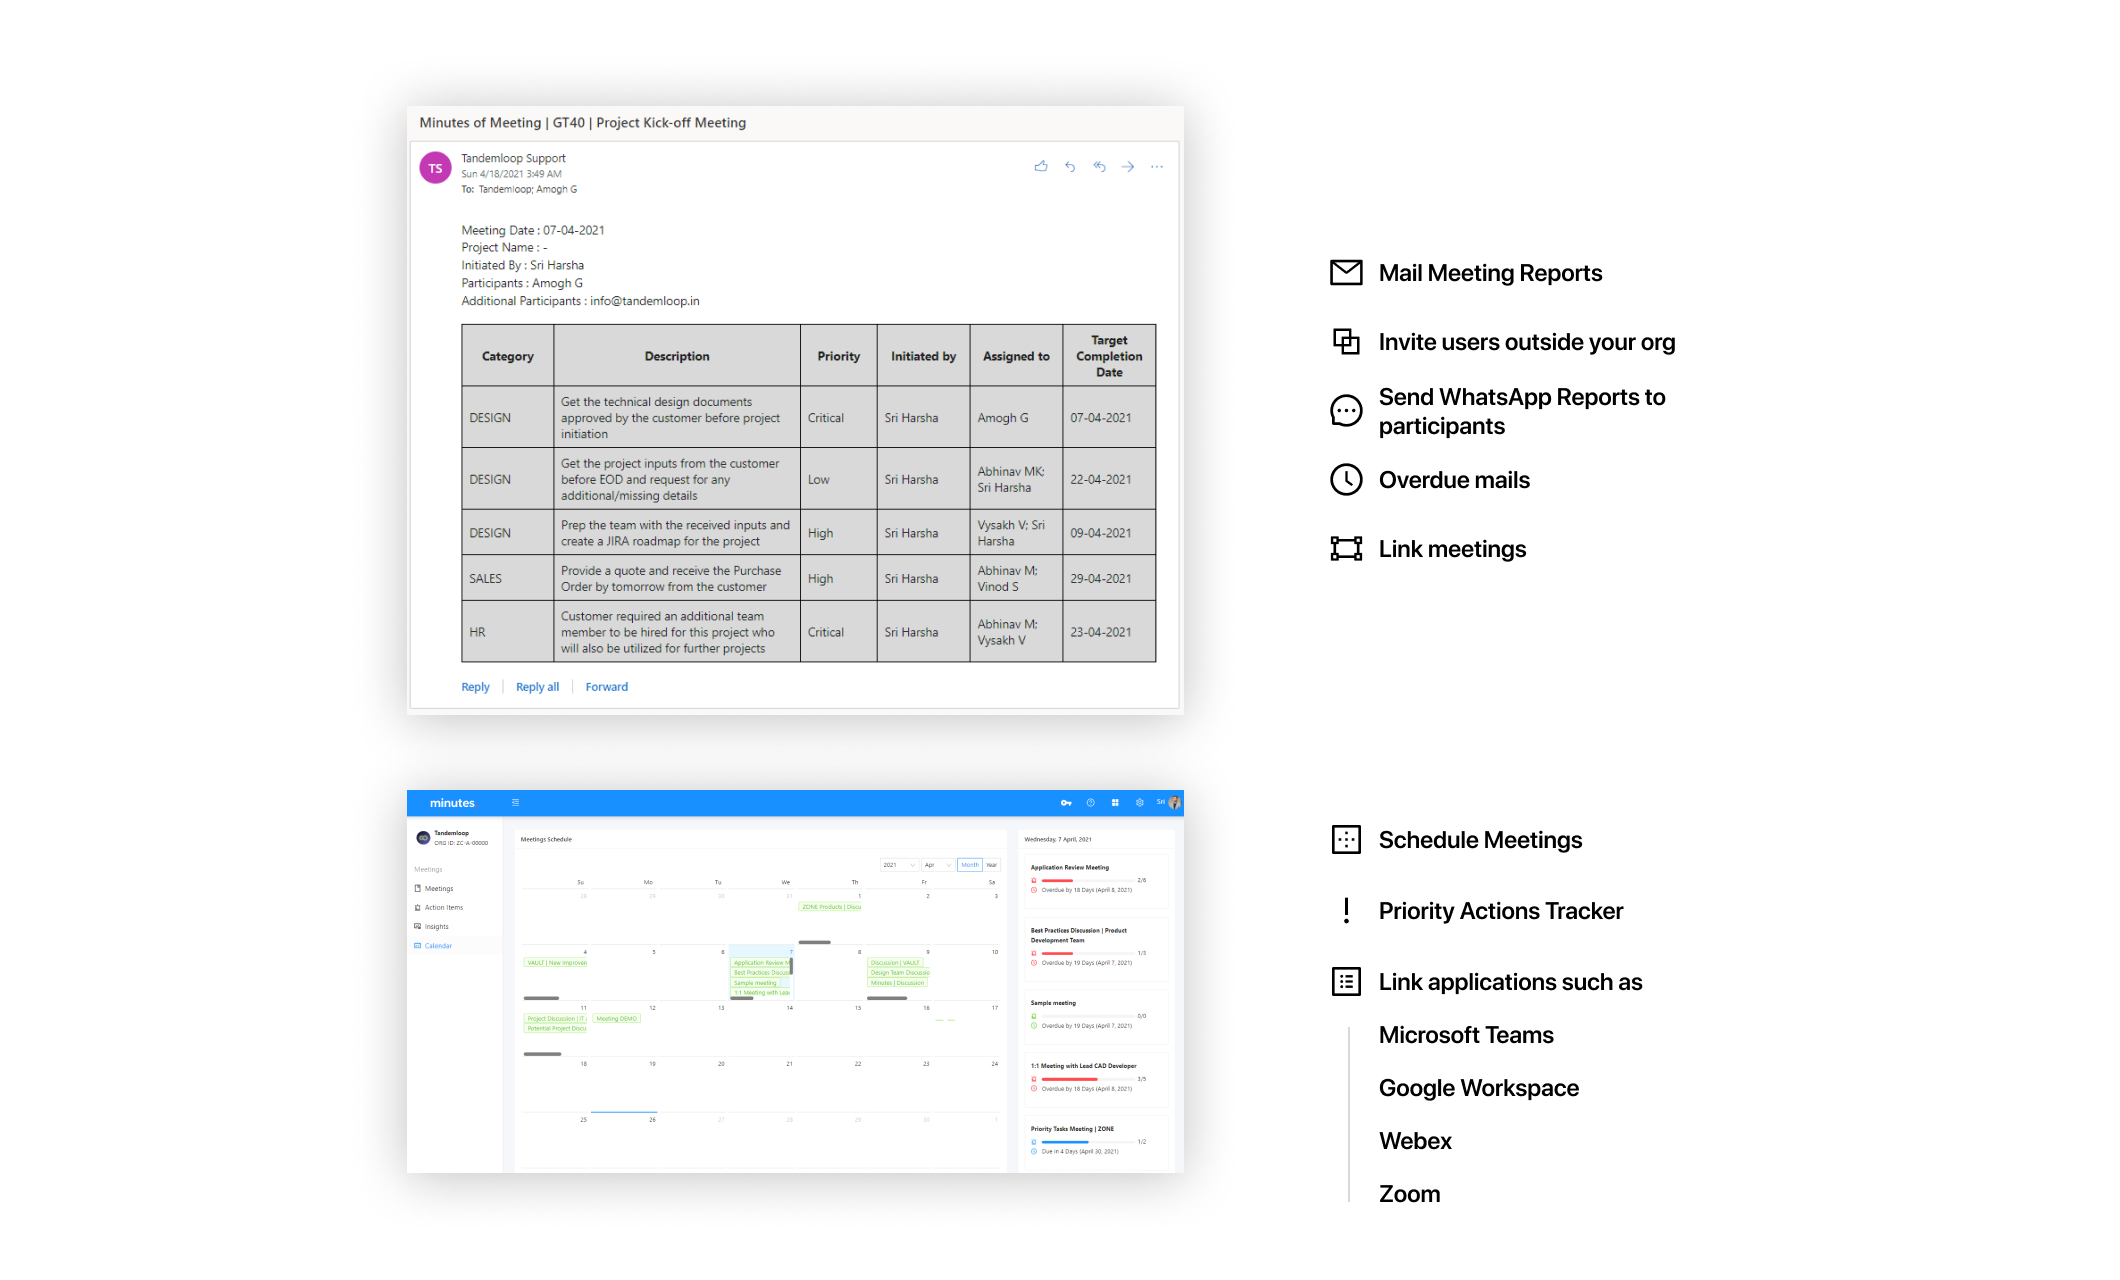The height and width of the screenshot is (1280, 2120).
Task: Open Action Items in the sidebar
Action: [x=443, y=908]
